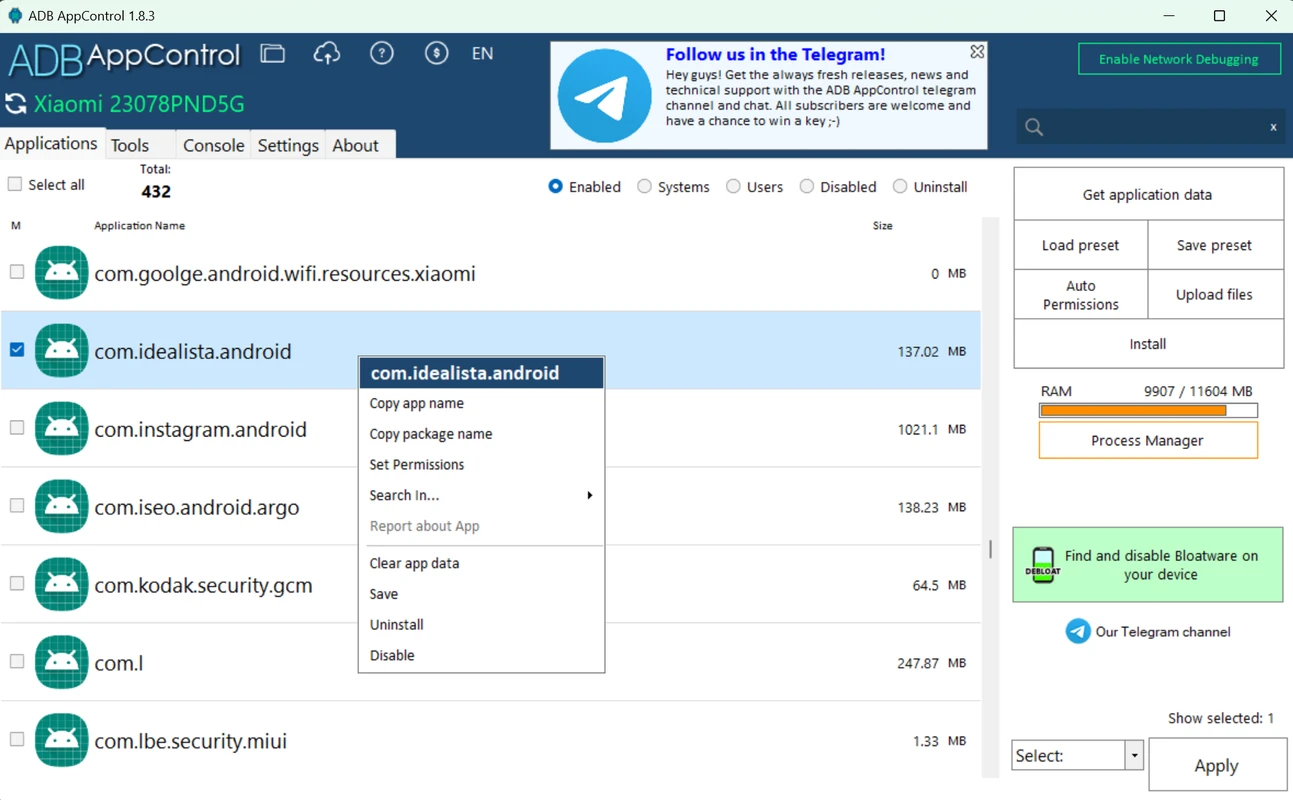Open the Select: dropdown

[1135, 755]
